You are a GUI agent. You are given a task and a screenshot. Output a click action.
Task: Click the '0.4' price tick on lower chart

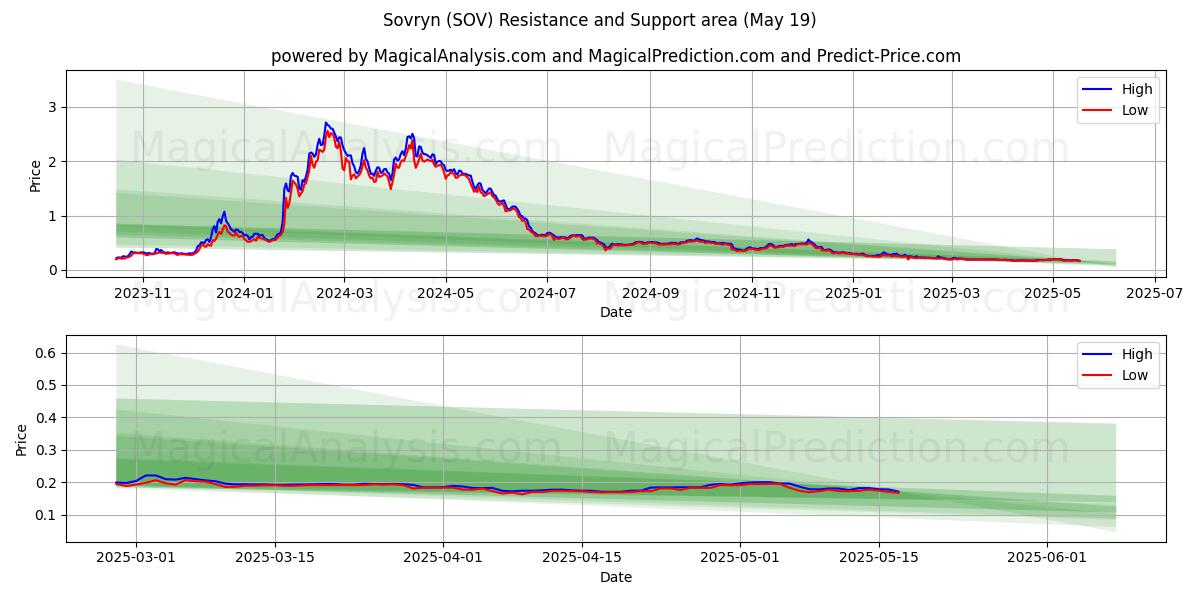tap(48, 418)
